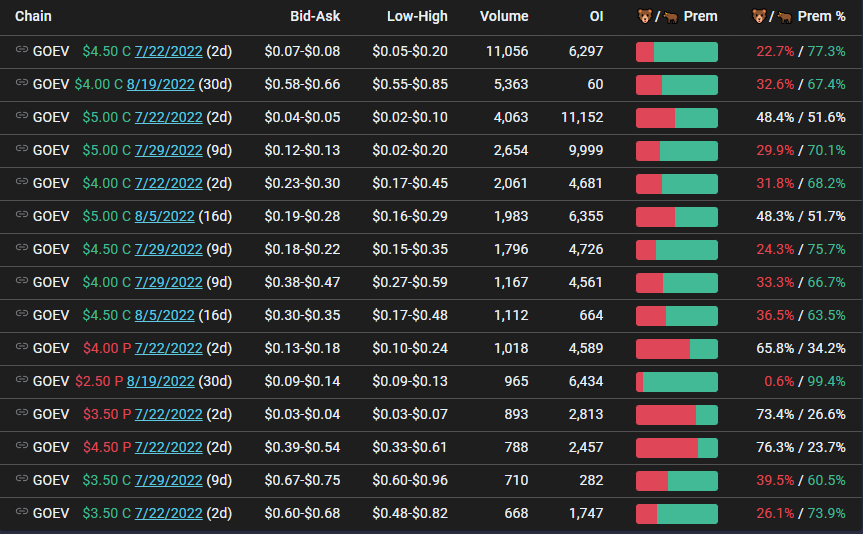Click premium percent 39.5% / 60.5%
Screen dimensions: 863x534
click(x=801, y=481)
